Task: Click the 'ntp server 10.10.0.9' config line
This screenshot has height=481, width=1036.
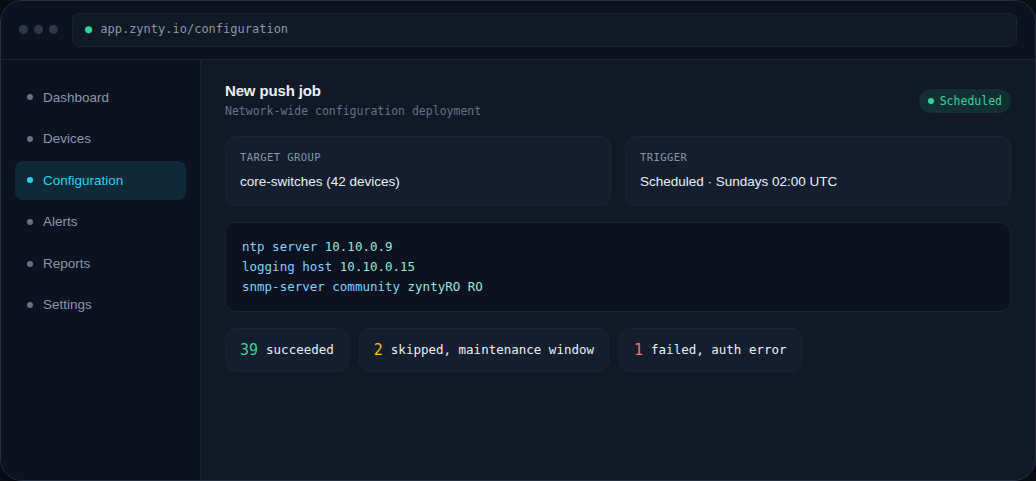Action: pyautogui.click(x=317, y=247)
